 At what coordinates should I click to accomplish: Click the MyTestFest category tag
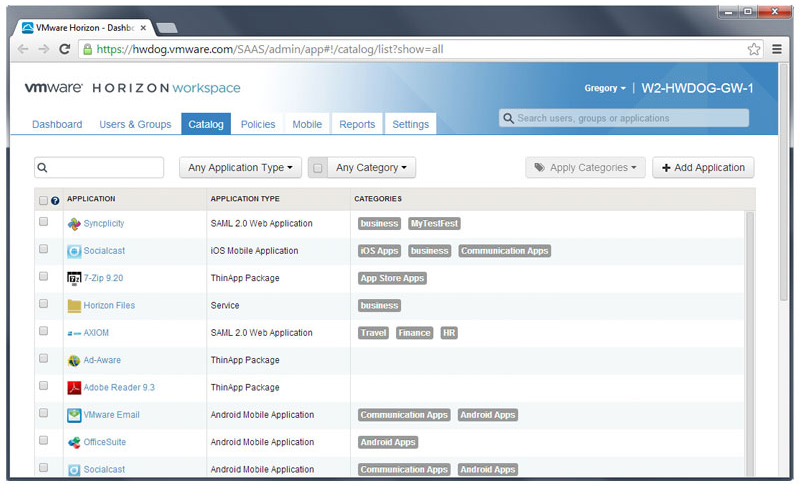point(434,224)
